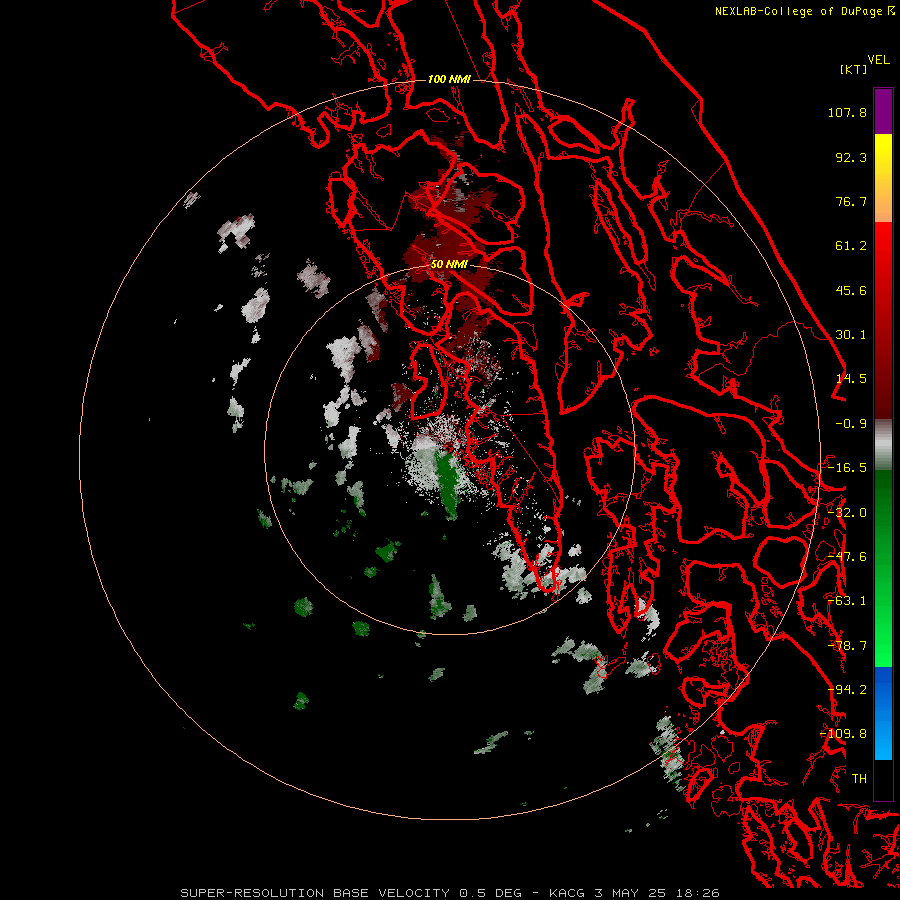Click the 50 NMI range ring label
The image size is (900, 900).
[x=449, y=265]
